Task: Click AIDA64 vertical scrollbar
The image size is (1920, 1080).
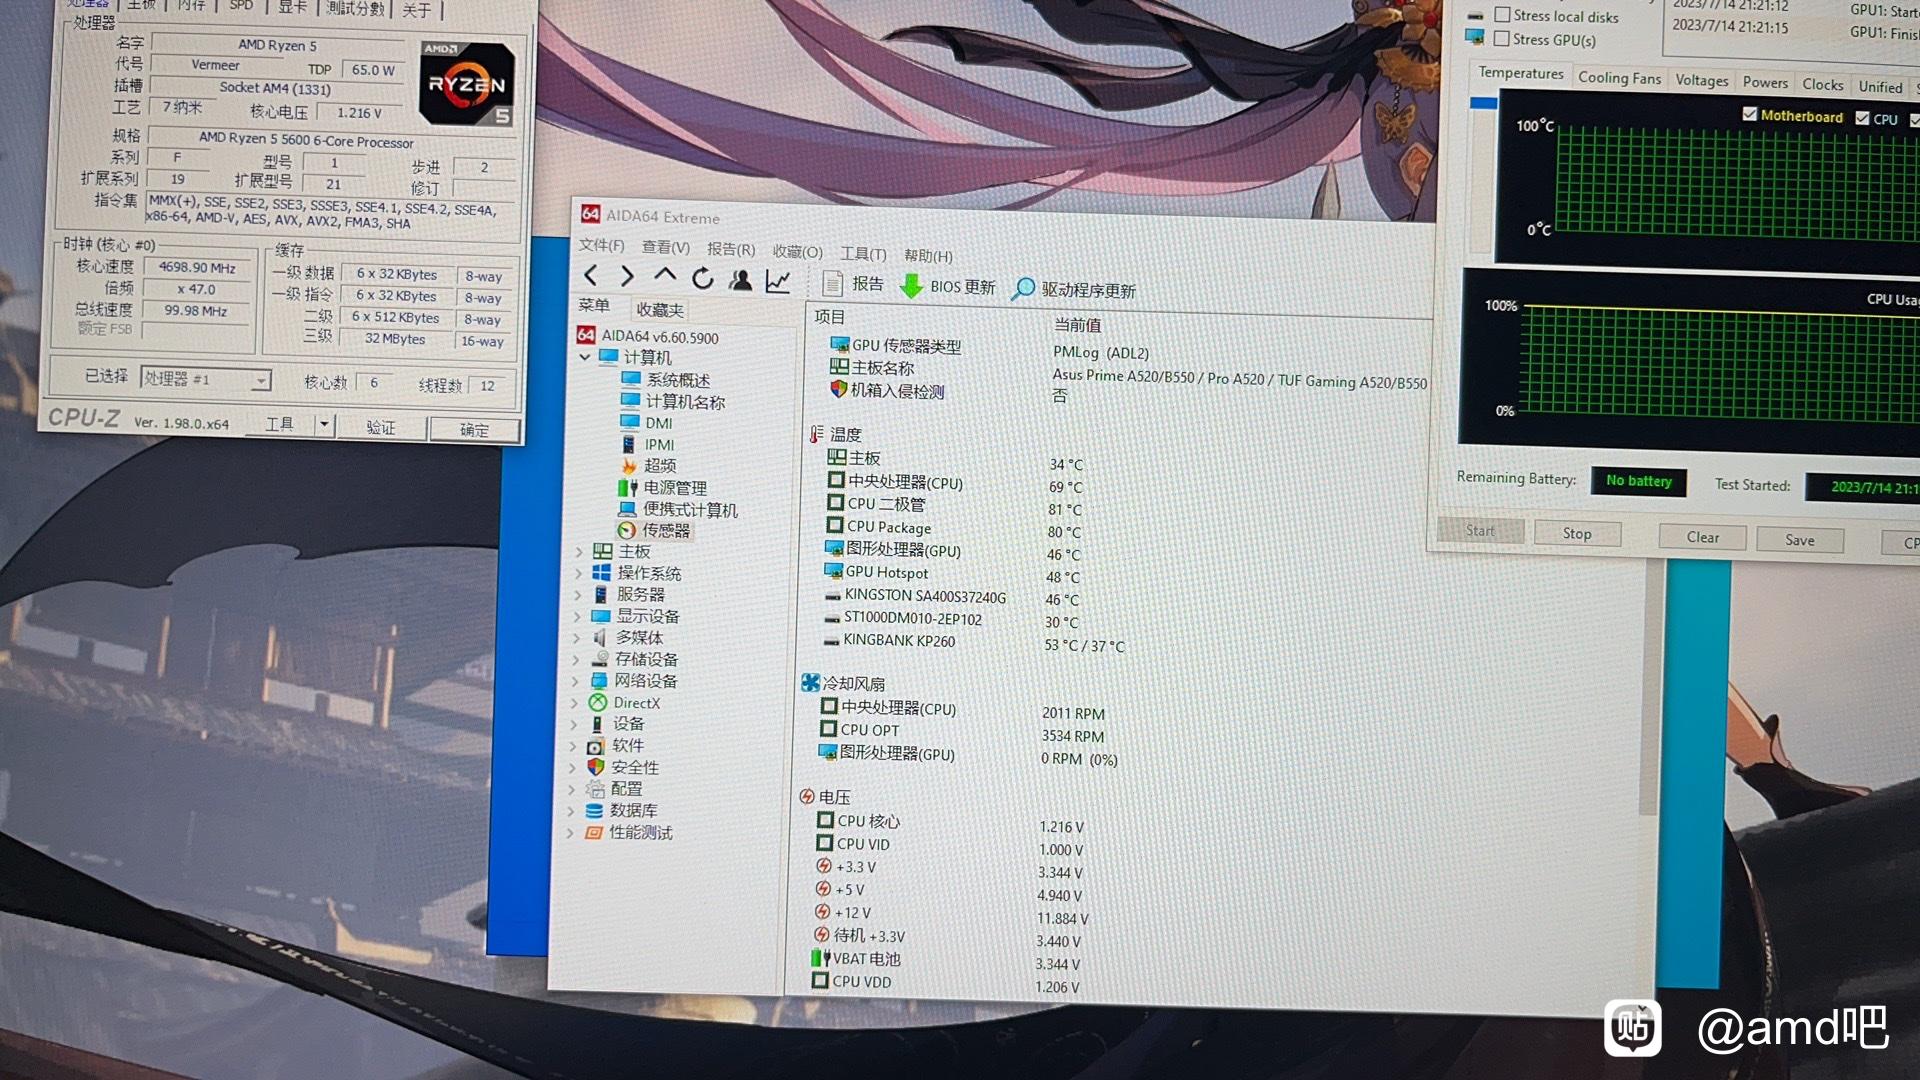Action: (1649, 685)
